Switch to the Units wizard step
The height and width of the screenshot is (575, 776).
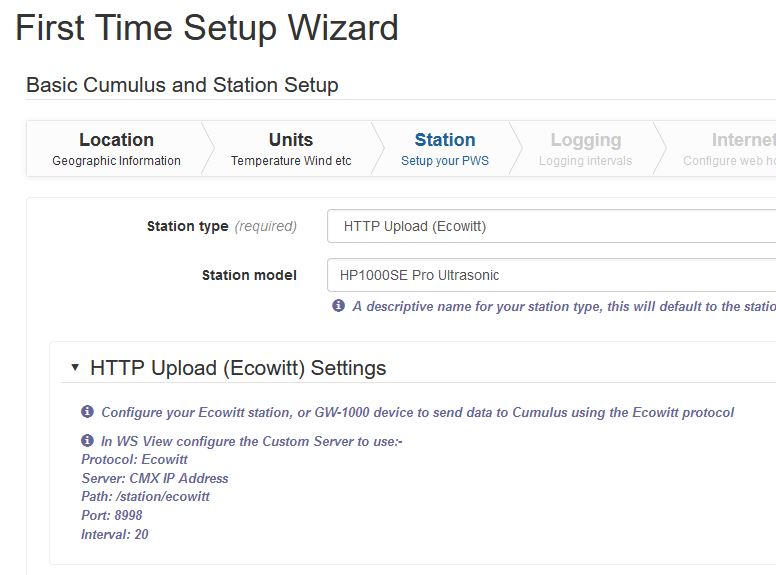coord(290,148)
